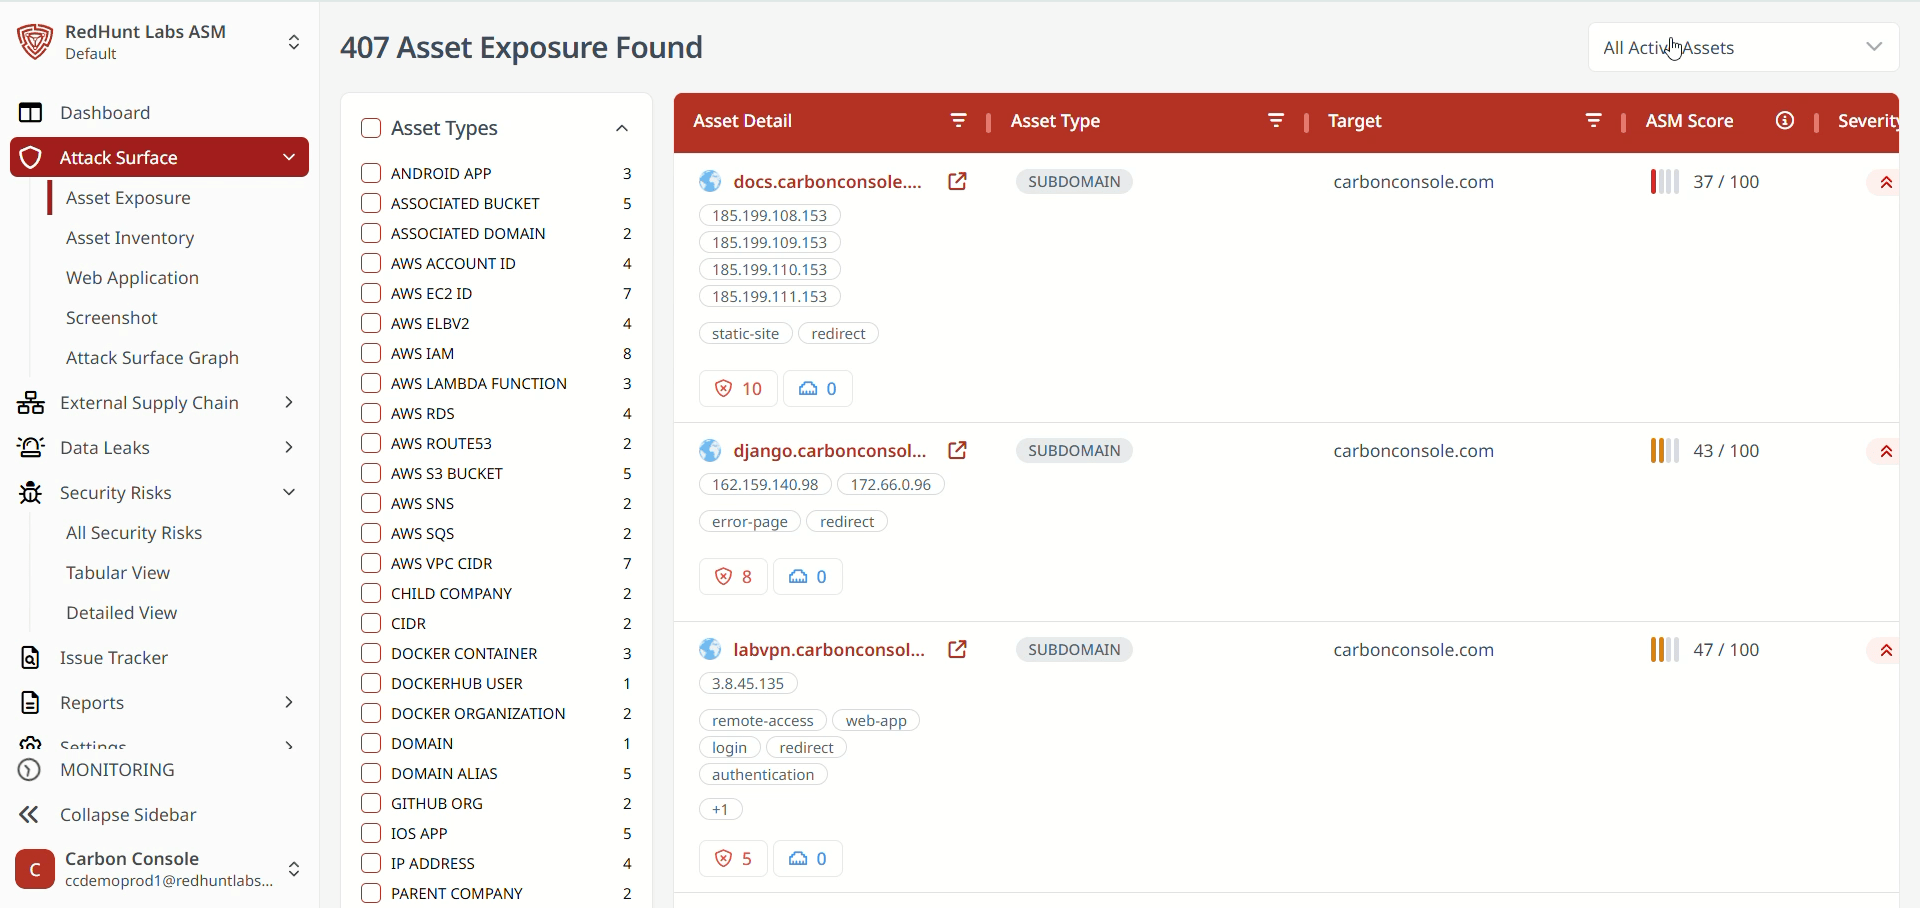1920x908 pixels.
Task: Click the External Supply Chain hierarchy icon
Action: point(31,403)
